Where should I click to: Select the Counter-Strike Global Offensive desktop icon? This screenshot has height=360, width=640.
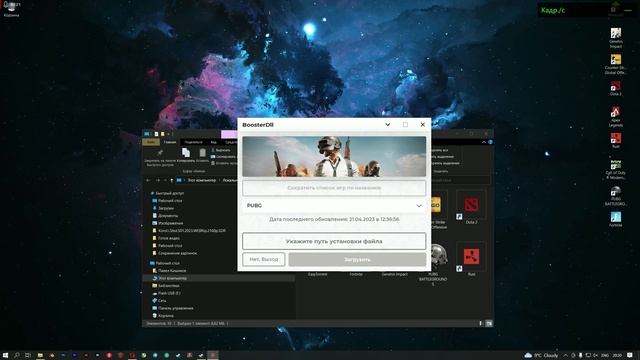(x=616, y=64)
